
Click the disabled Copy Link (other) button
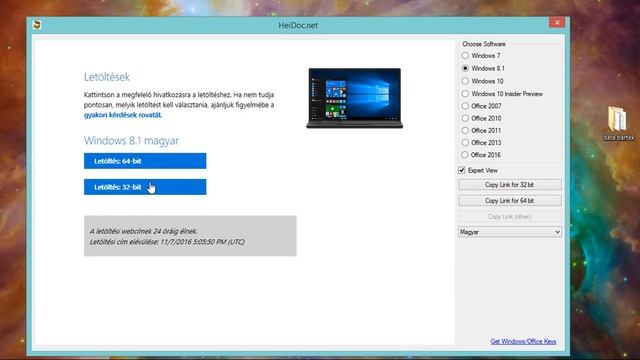(509, 216)
